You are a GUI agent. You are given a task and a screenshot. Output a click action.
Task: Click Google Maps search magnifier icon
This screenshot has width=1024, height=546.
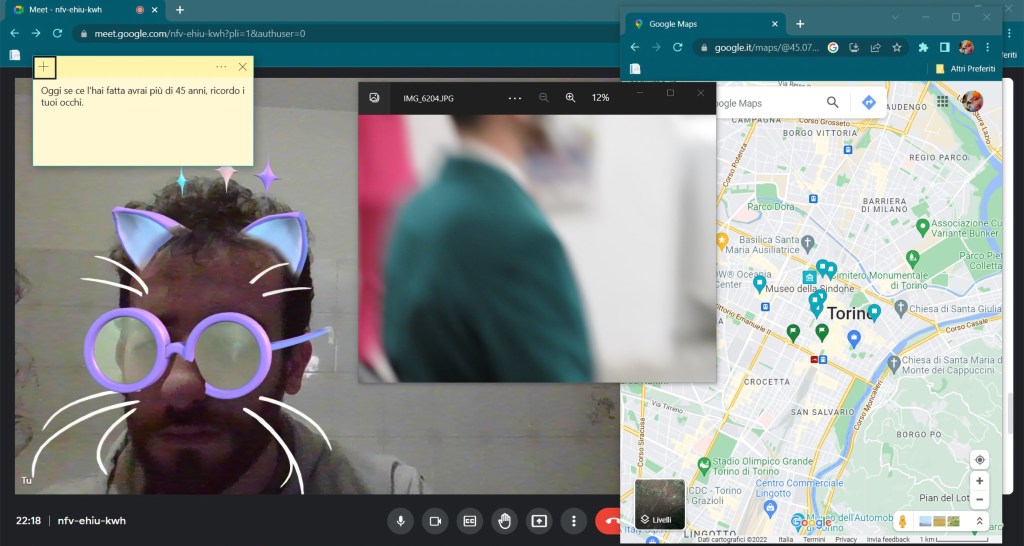pyautogui.click(x=833, y=102)
